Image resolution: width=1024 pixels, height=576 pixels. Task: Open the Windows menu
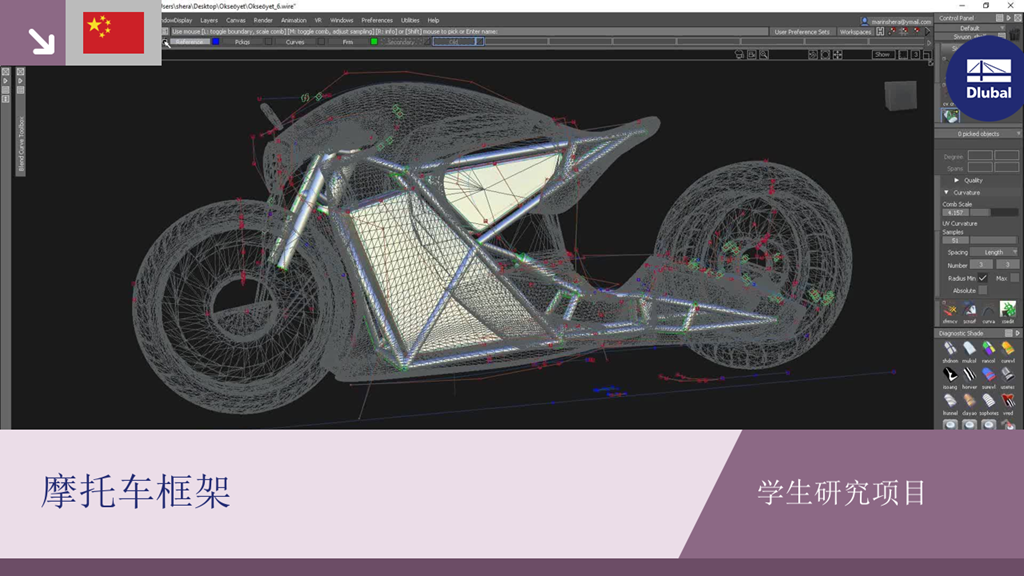click(342, 20)
